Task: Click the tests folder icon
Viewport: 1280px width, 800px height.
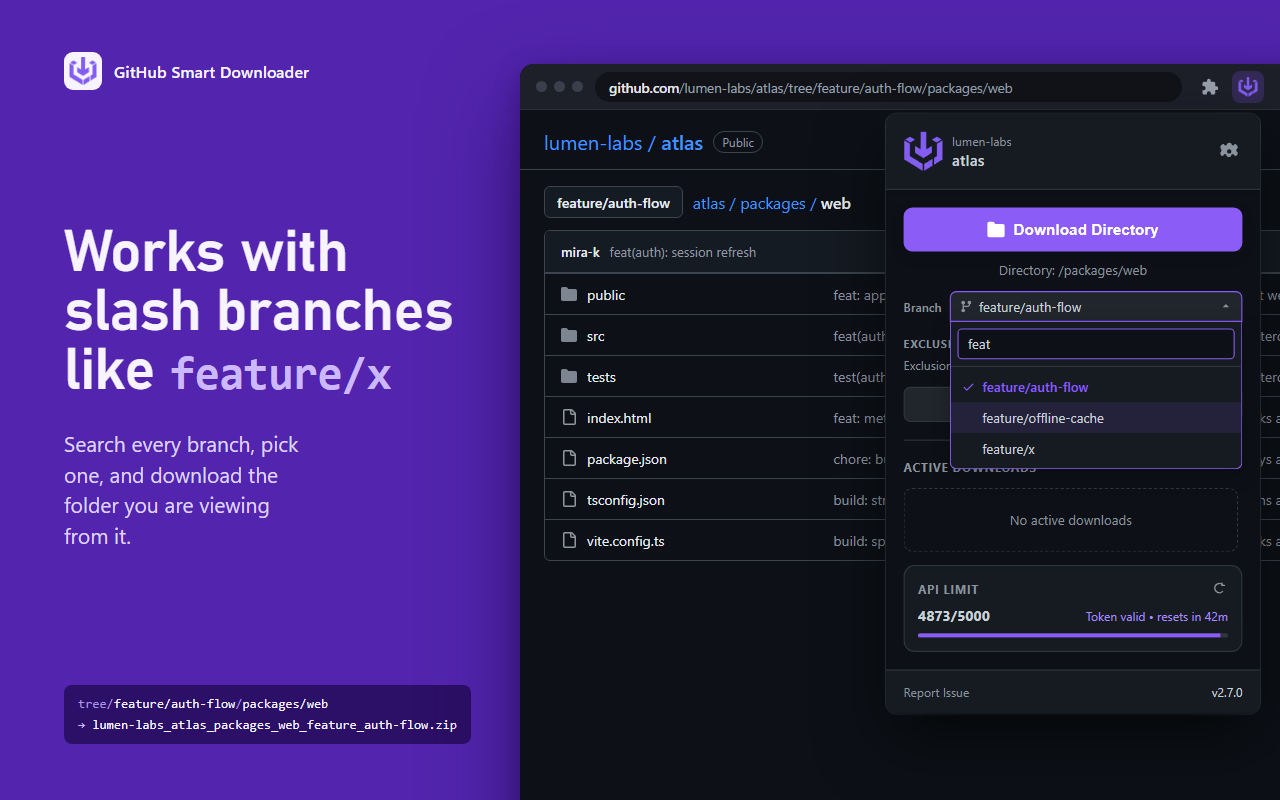Action: coord(570,376)
